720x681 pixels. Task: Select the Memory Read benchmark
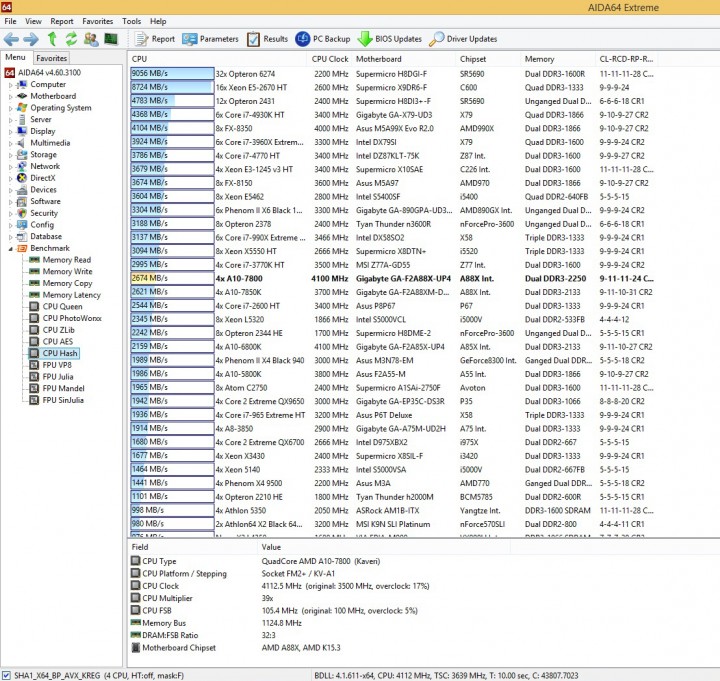tap(67, 260)
